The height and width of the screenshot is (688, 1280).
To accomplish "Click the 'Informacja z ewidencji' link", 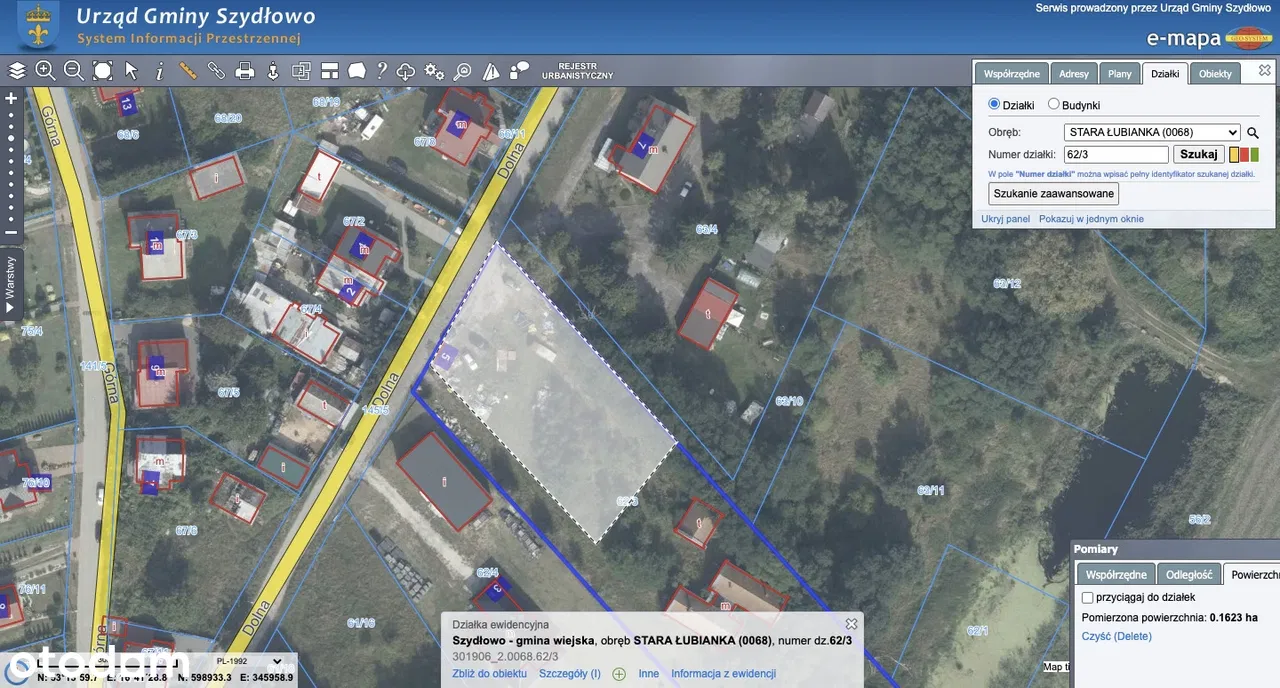I will [x=723, y=674].
